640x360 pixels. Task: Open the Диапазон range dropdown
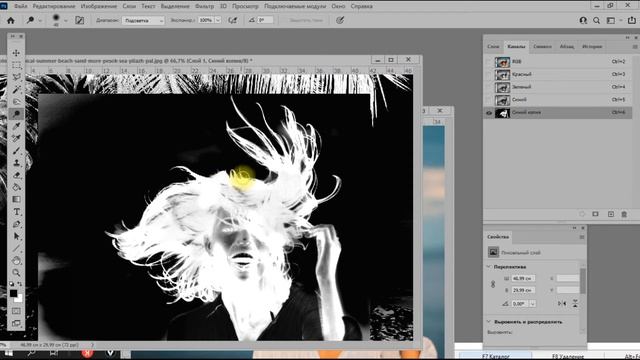coord(143,20)
